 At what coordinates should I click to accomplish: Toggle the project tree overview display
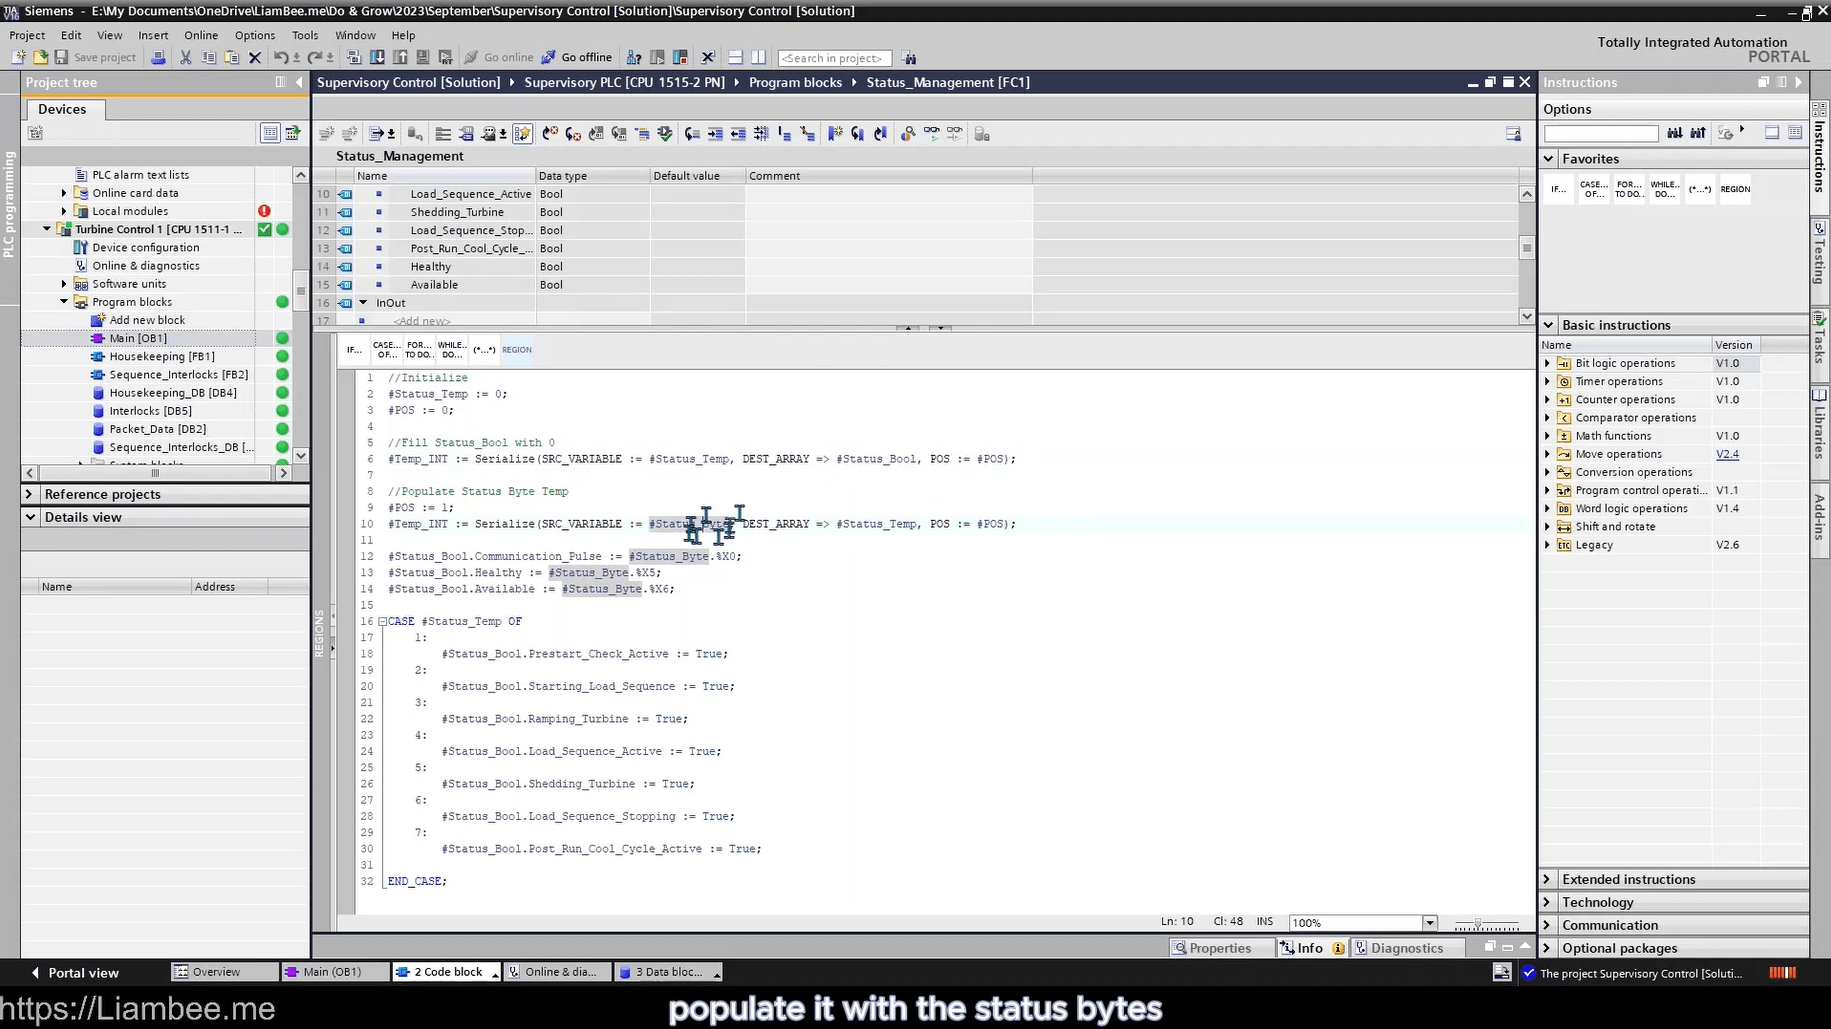point(270,133)
